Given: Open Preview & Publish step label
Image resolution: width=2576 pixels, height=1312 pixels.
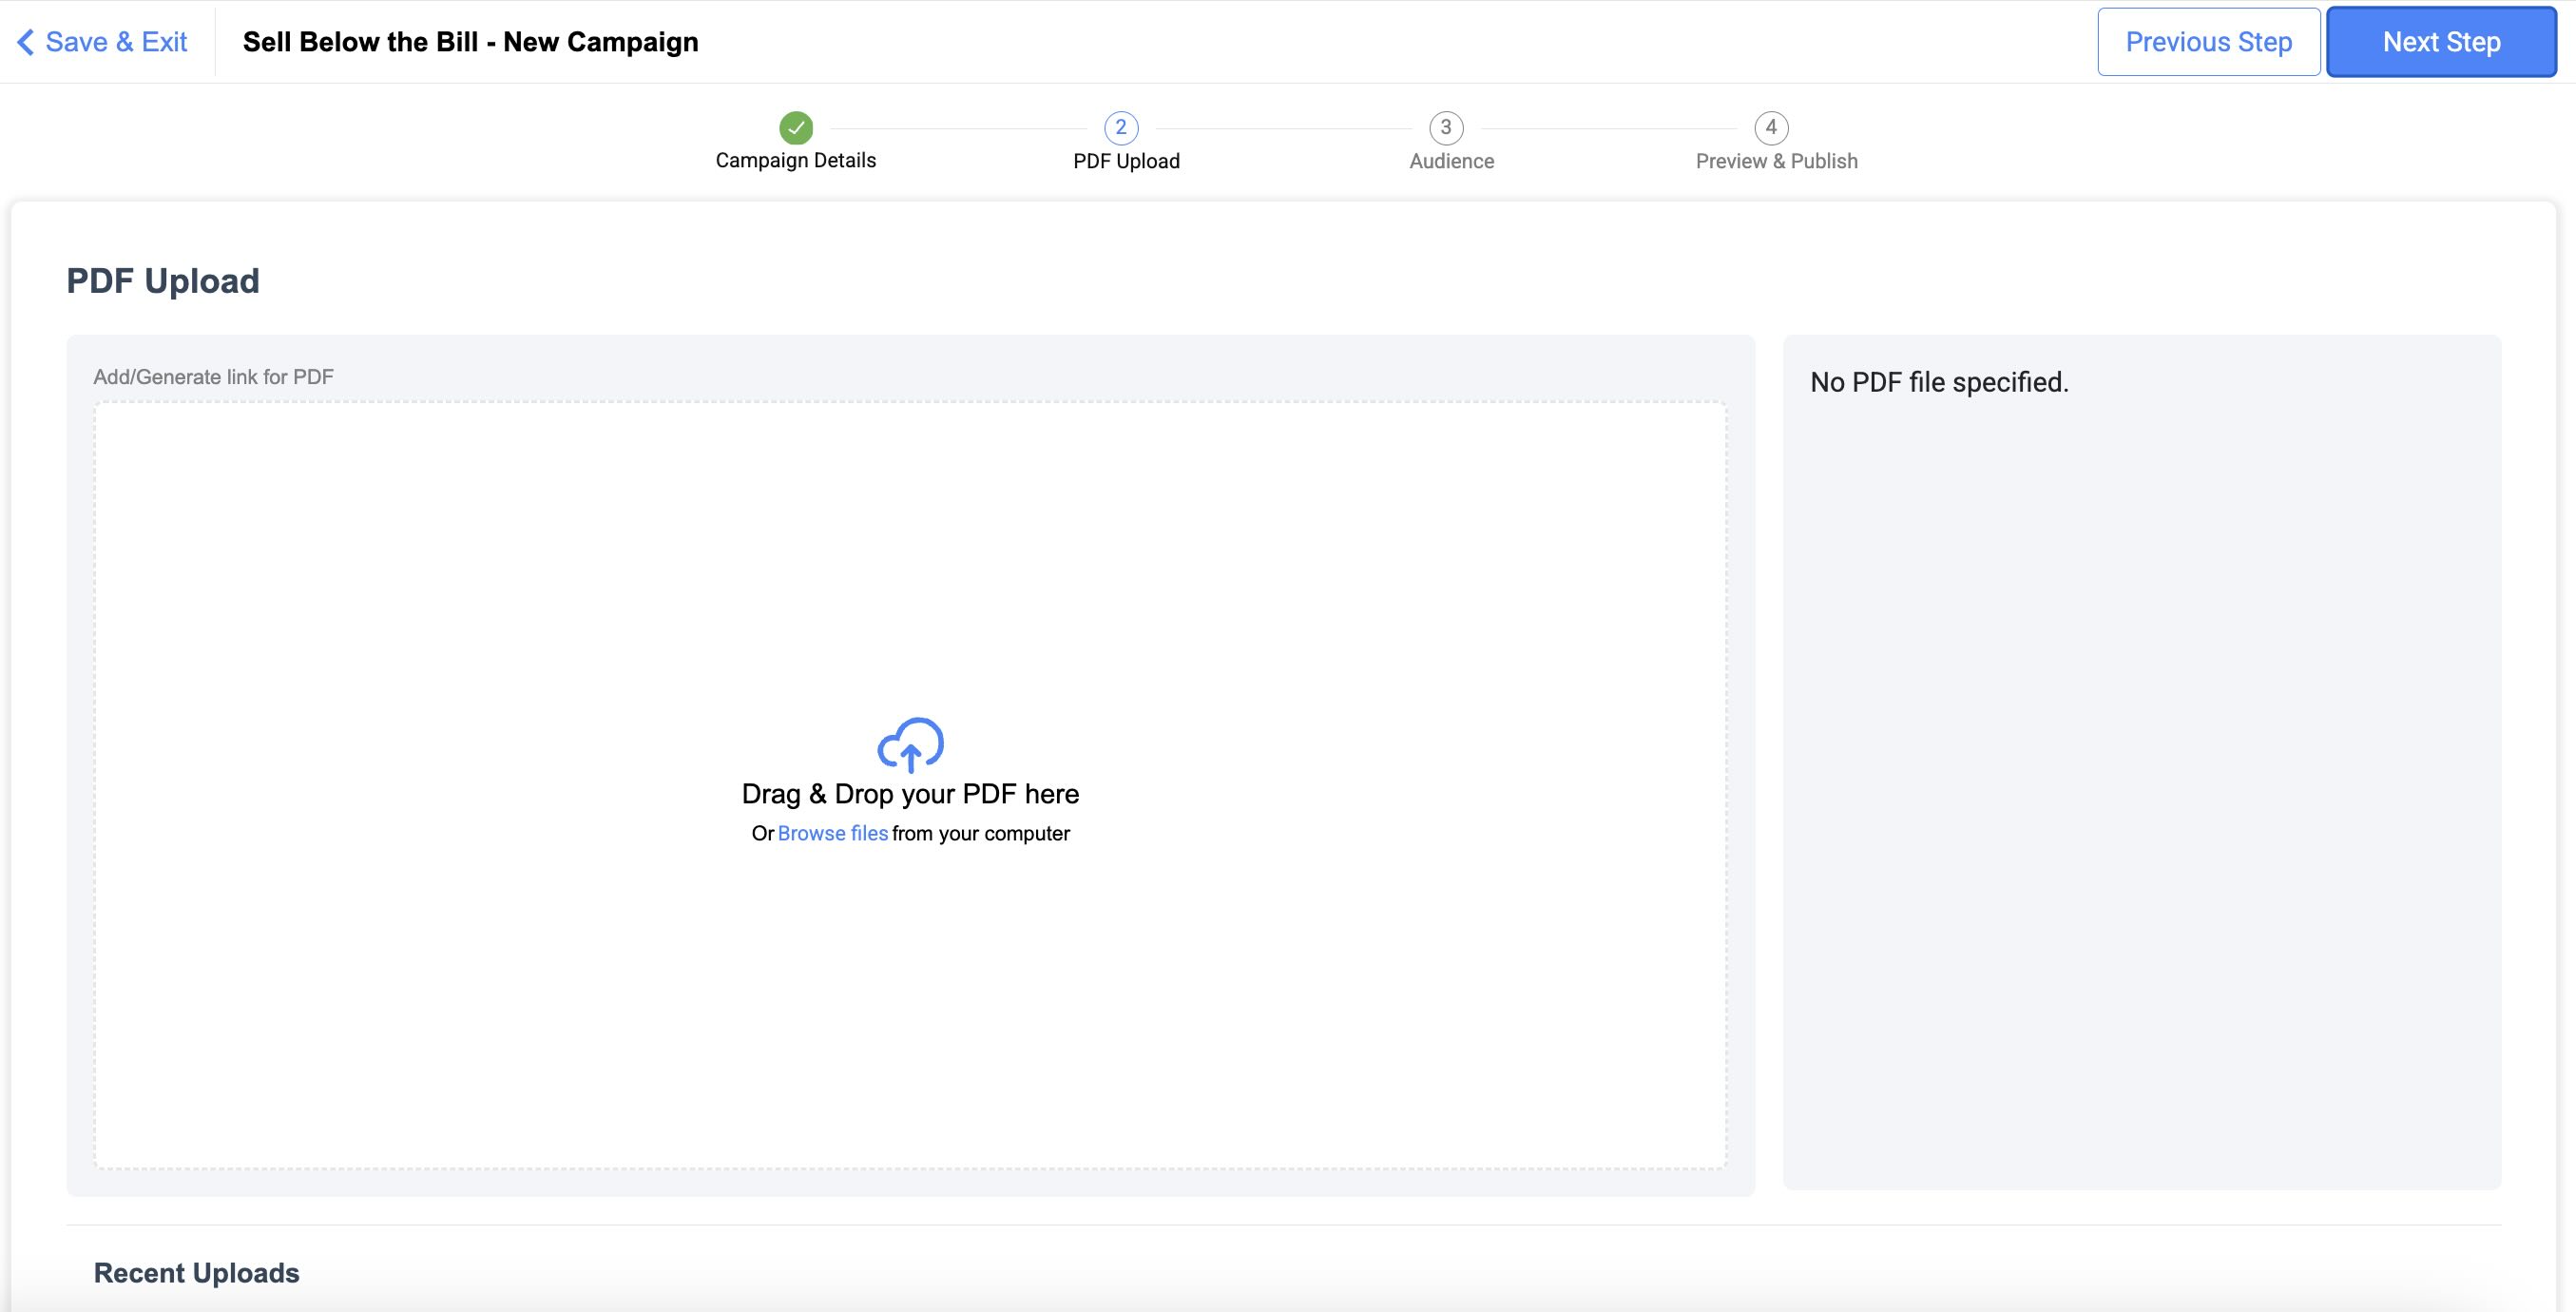Looking at the screenshot, I should (1776, 161).
